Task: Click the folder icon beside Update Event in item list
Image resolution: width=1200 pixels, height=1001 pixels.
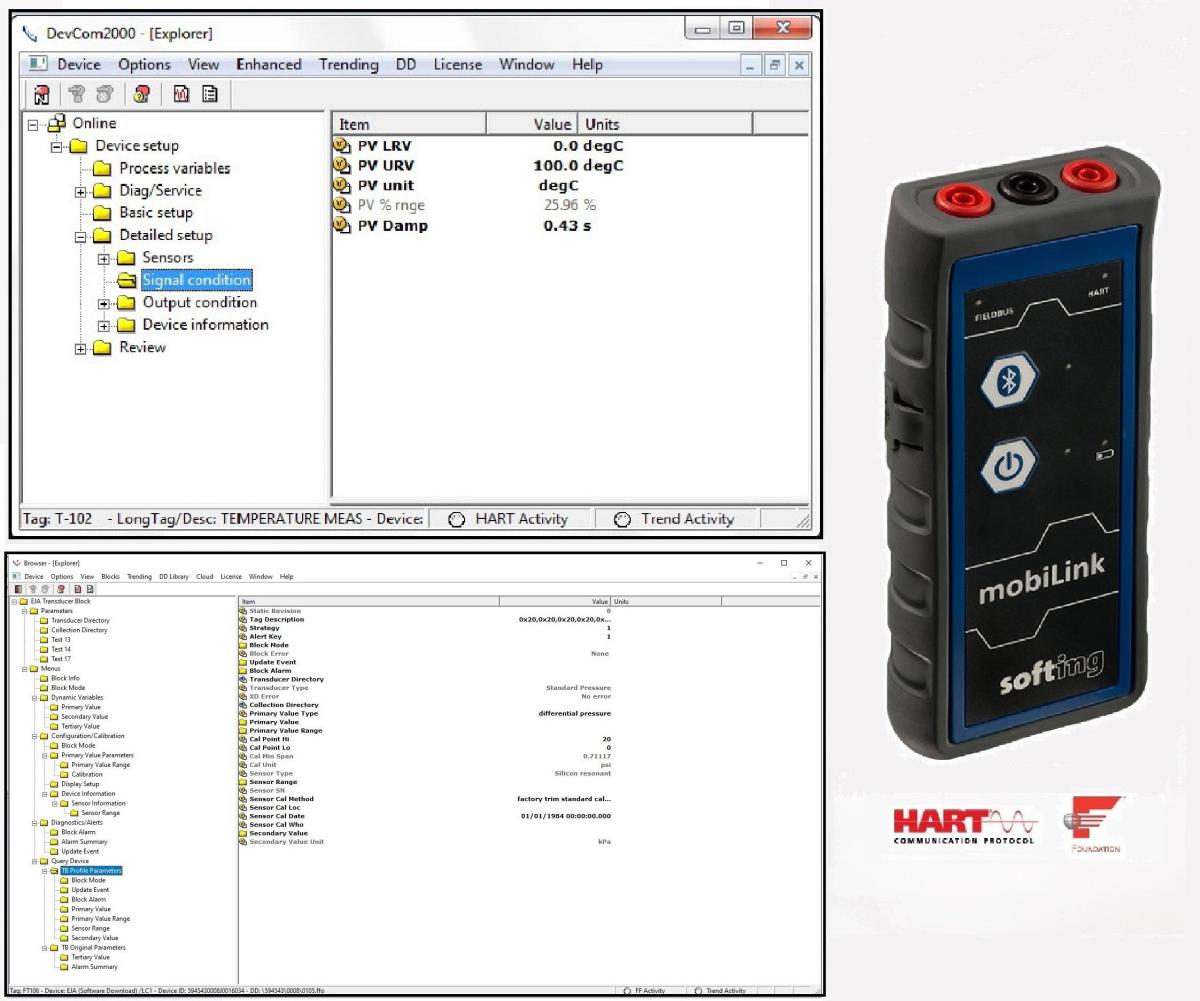Action: point(243,662)
